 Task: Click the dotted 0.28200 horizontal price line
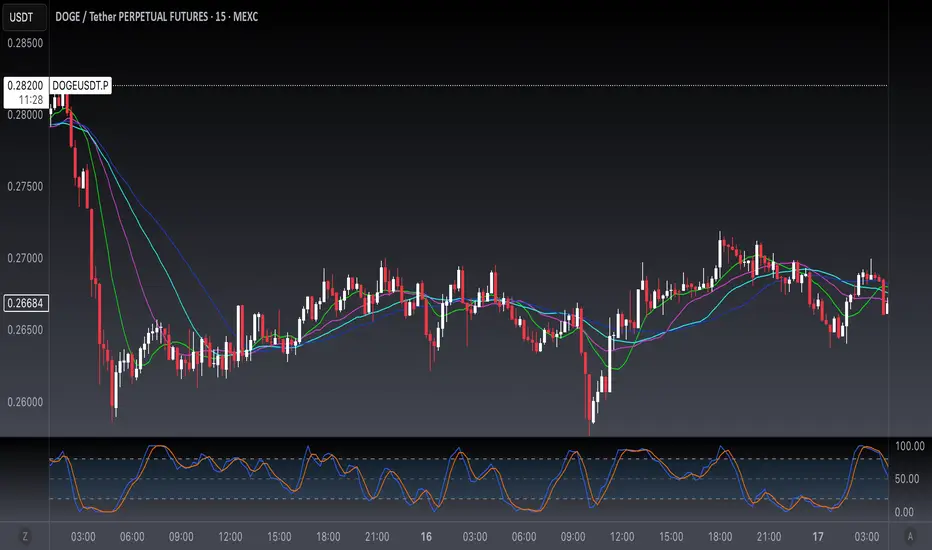[500, 86]
